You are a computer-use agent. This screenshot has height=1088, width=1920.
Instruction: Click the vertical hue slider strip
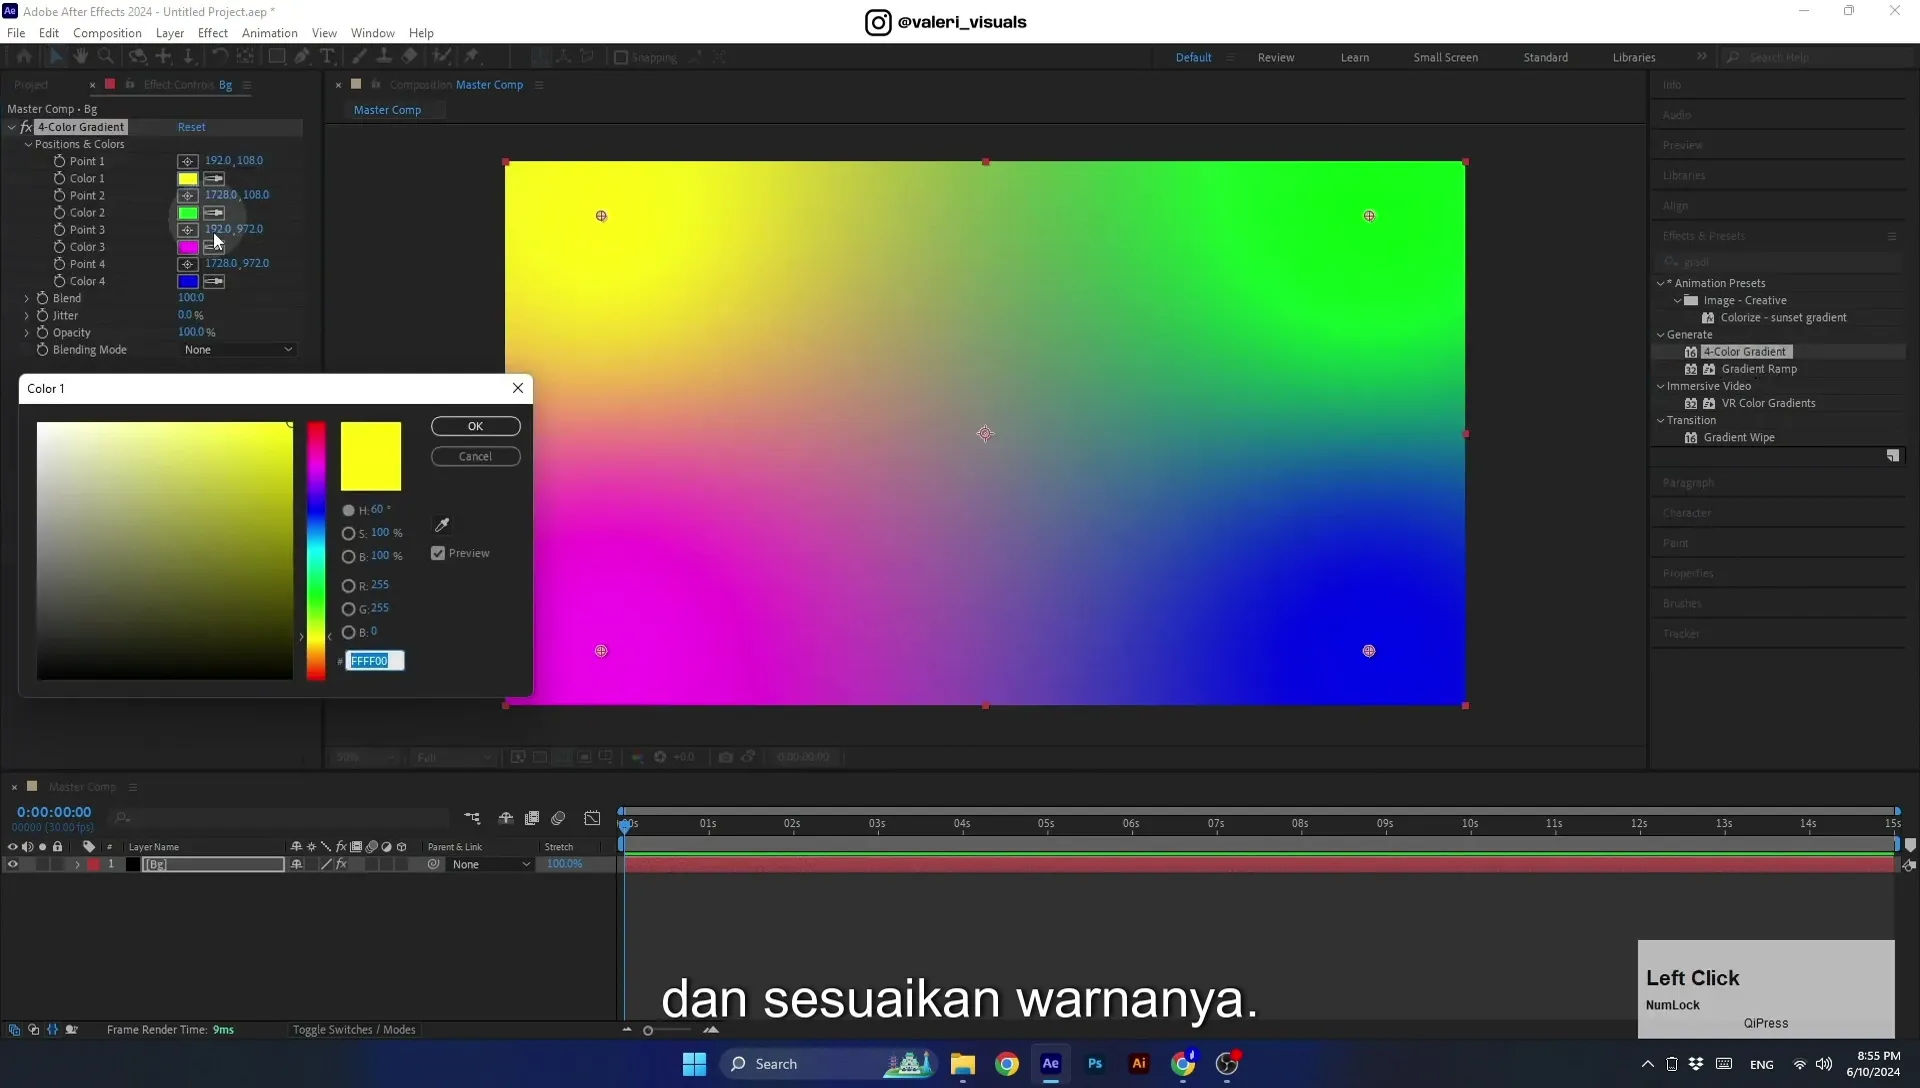pos(316,551)
